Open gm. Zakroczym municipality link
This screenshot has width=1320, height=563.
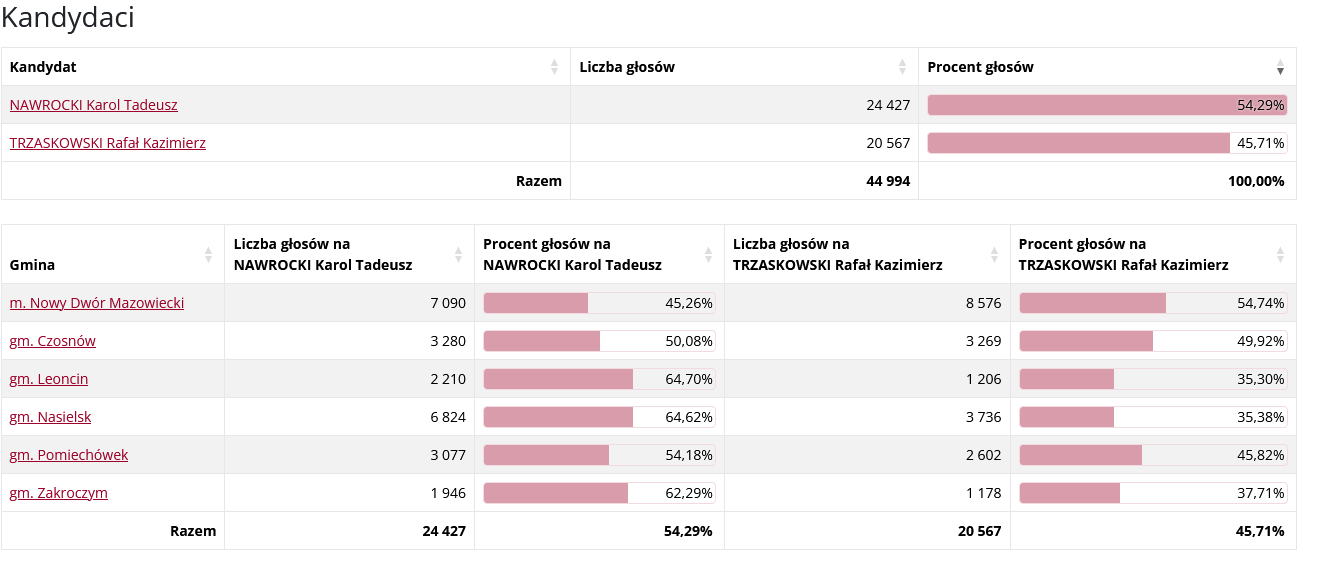[59, 493]
